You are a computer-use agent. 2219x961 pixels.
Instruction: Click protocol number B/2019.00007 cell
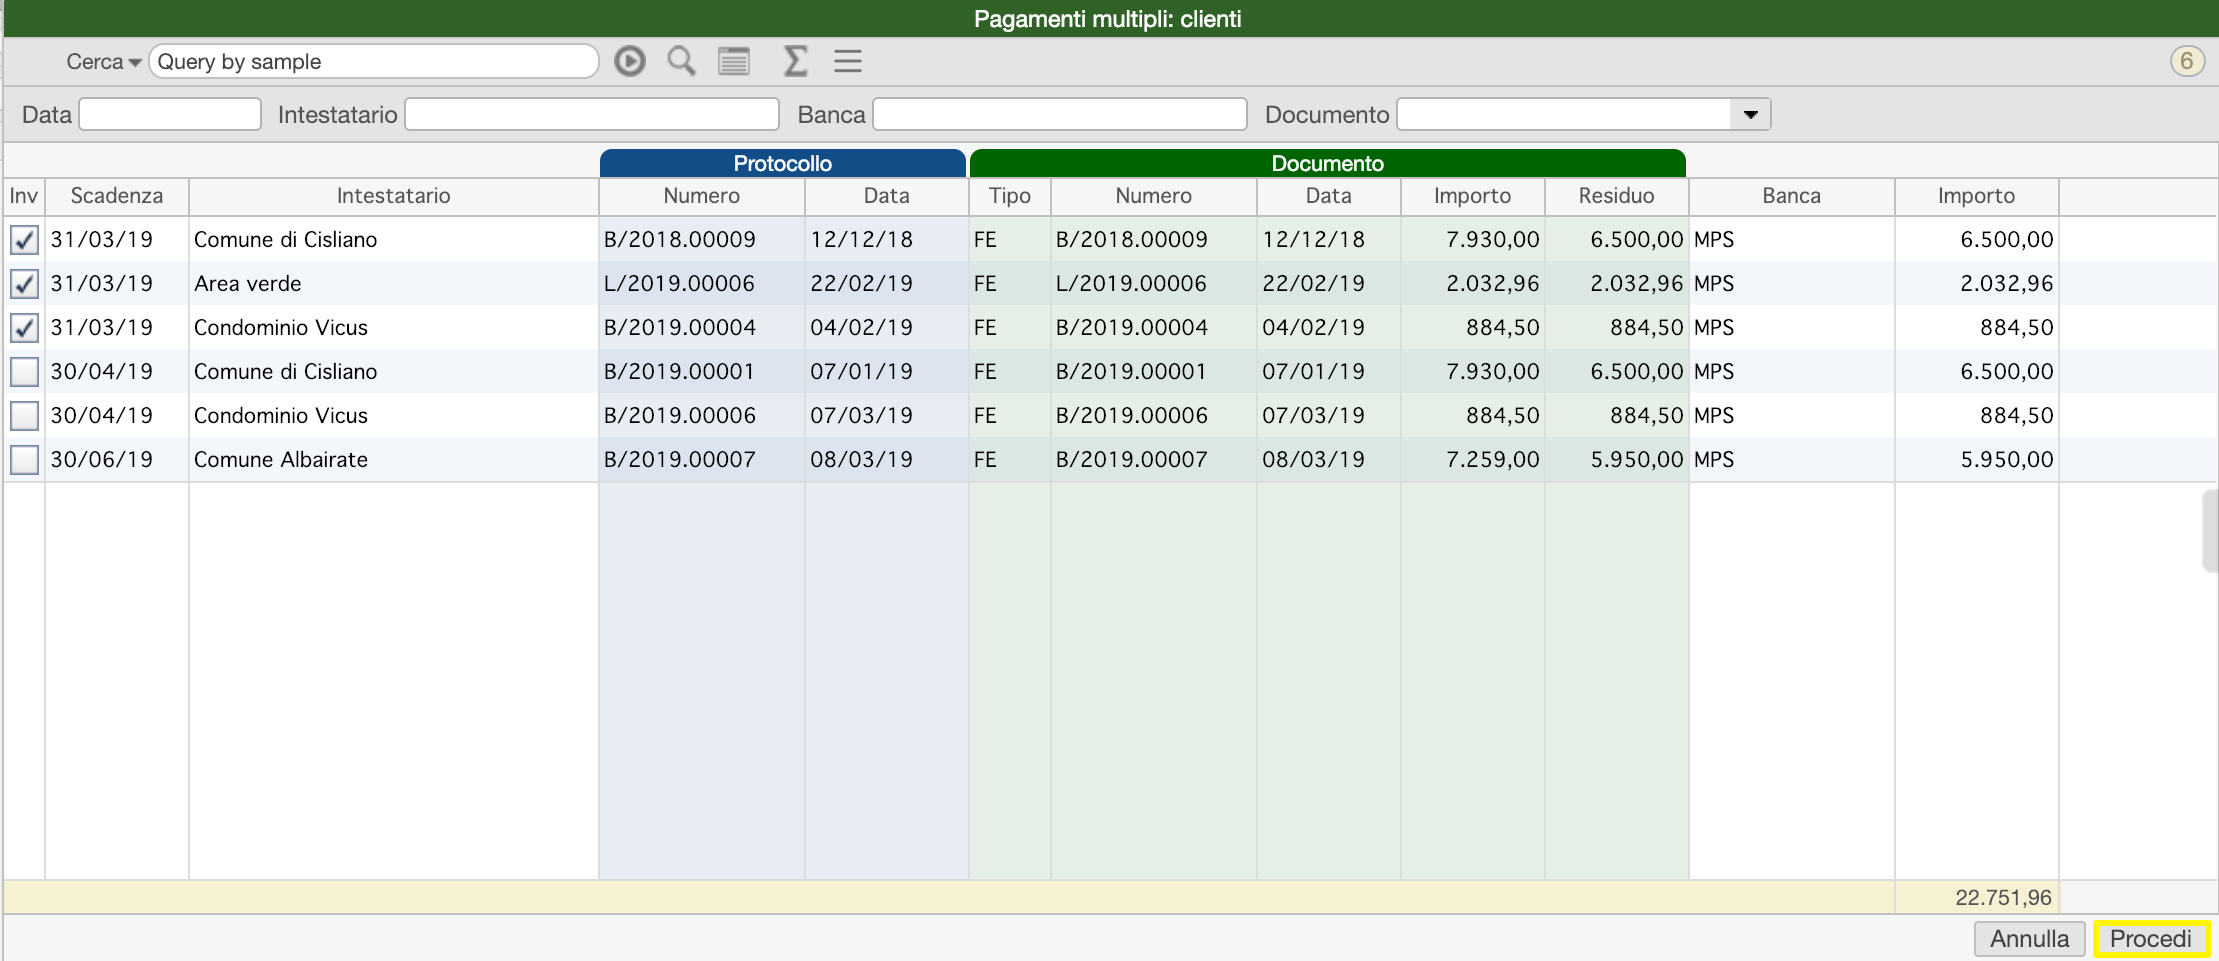tap(702, 460)
